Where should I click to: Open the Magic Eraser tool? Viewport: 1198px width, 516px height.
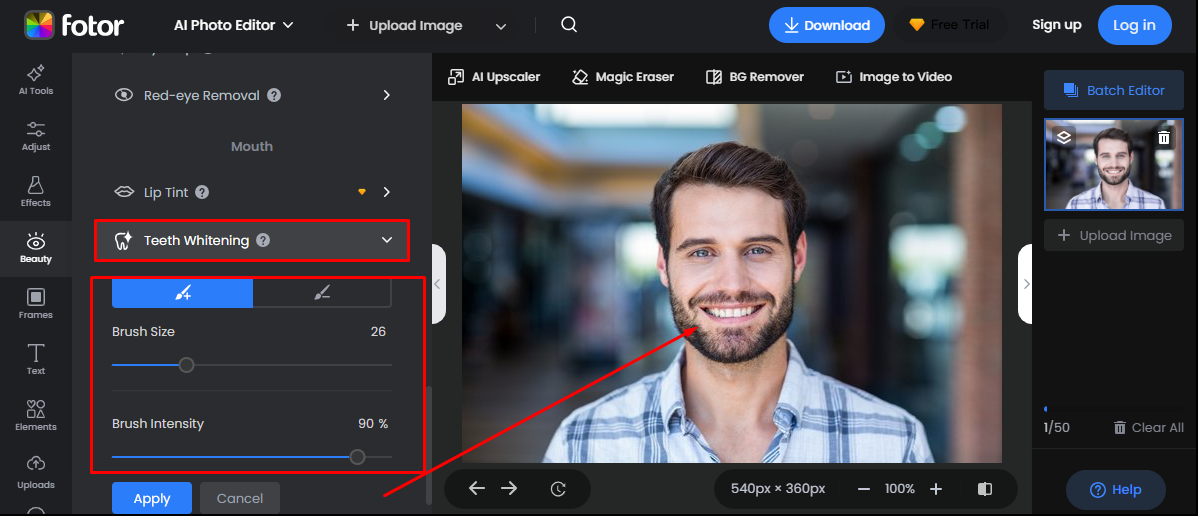tap(622, 77)
